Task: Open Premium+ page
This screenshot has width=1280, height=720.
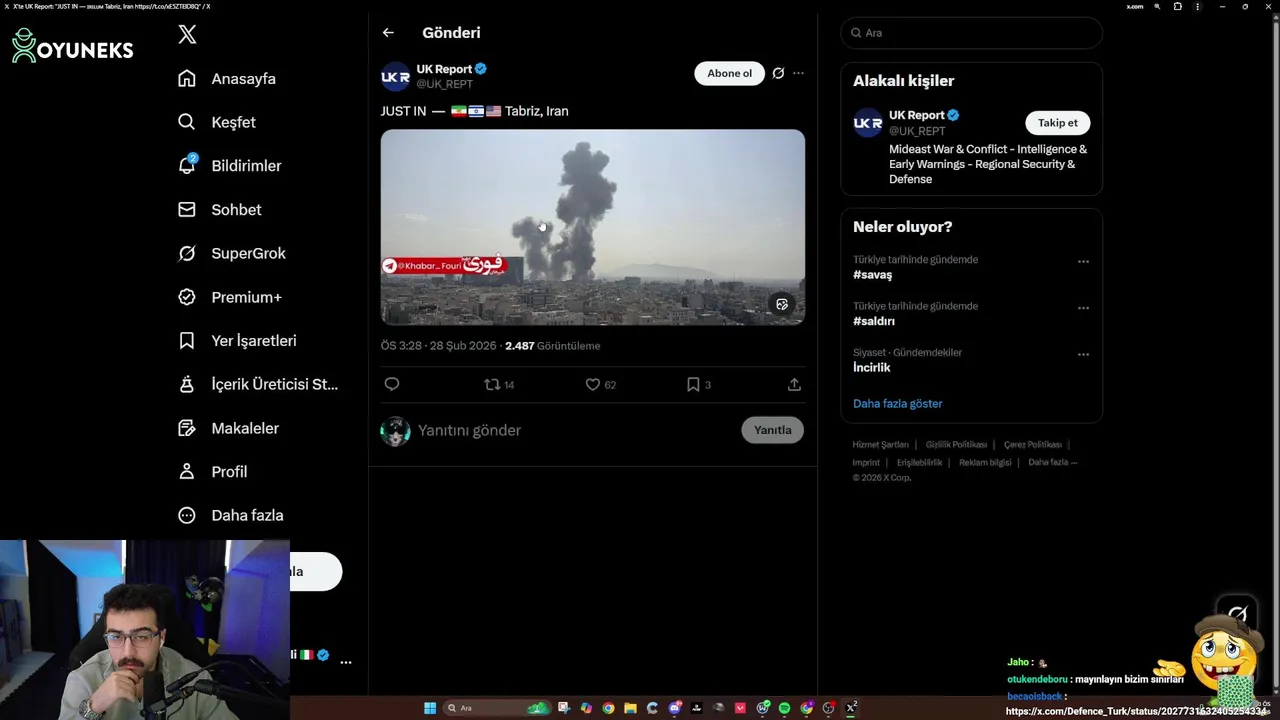Action: point(229,297)
